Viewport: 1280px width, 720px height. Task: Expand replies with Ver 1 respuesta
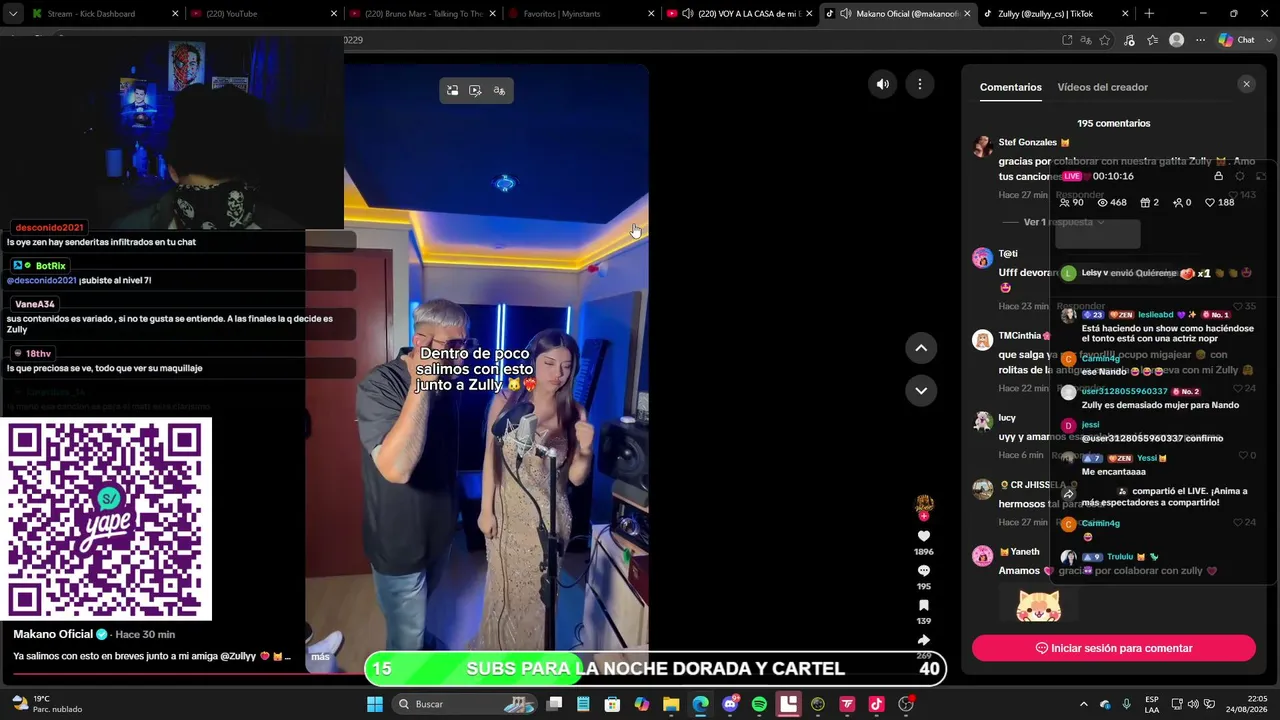point(1058,222)
